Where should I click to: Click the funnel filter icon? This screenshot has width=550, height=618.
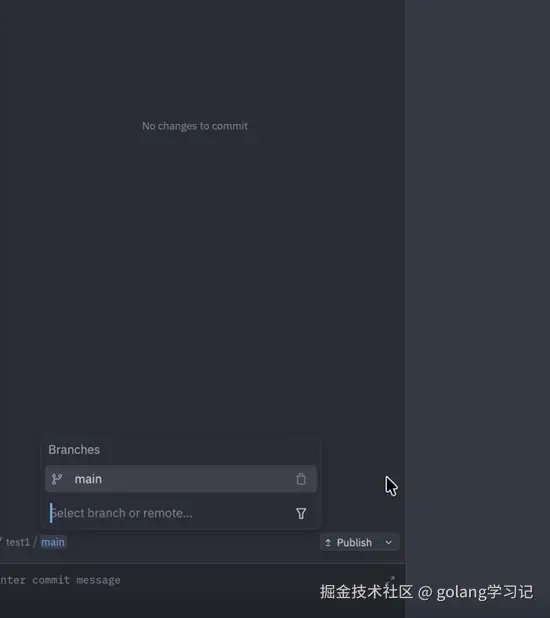point(301,513)
